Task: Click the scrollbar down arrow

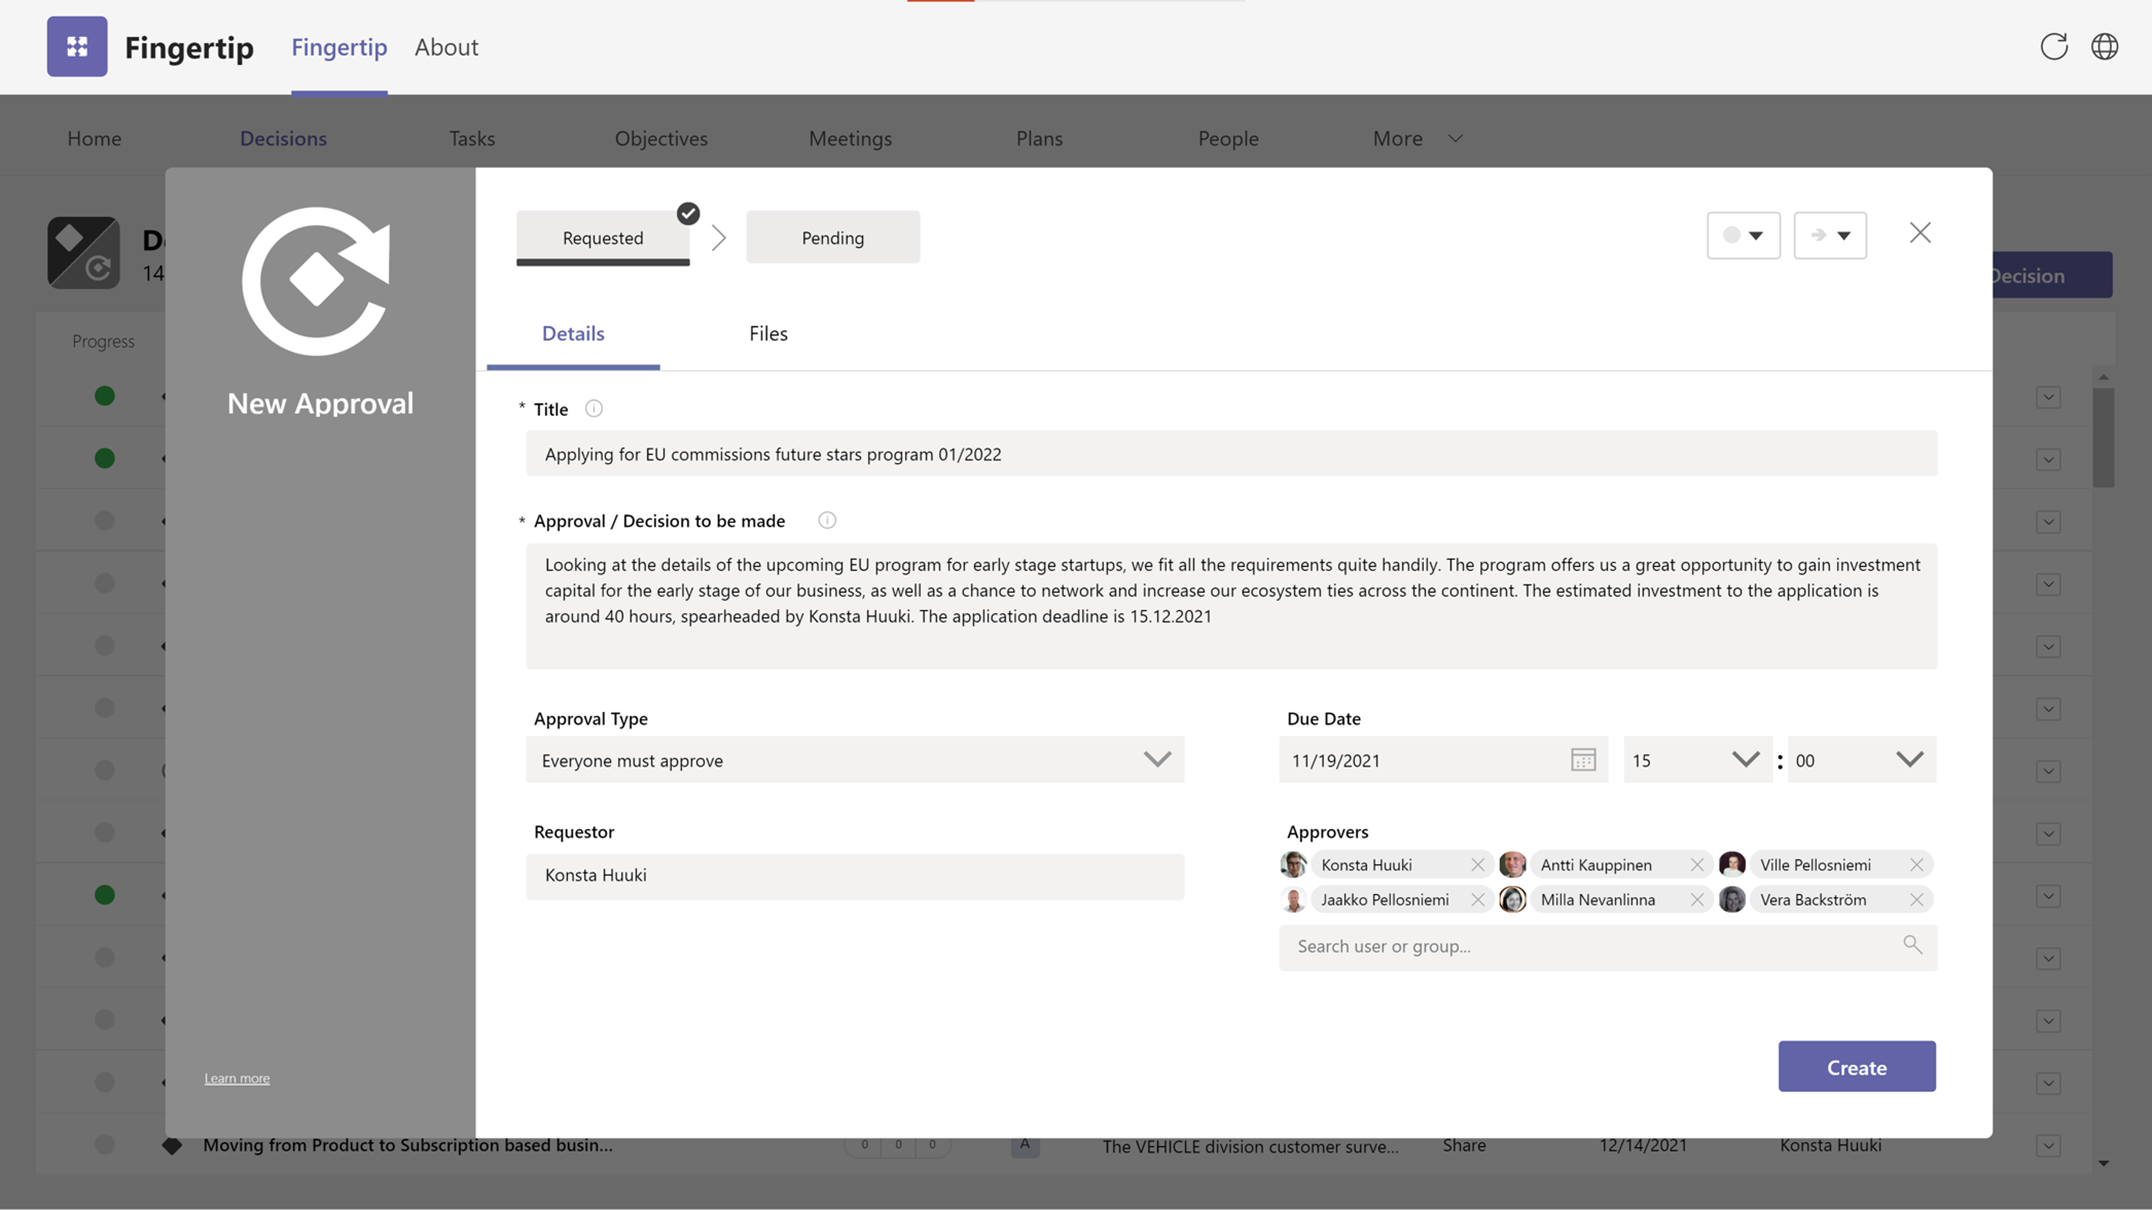Action: 2103,1163
